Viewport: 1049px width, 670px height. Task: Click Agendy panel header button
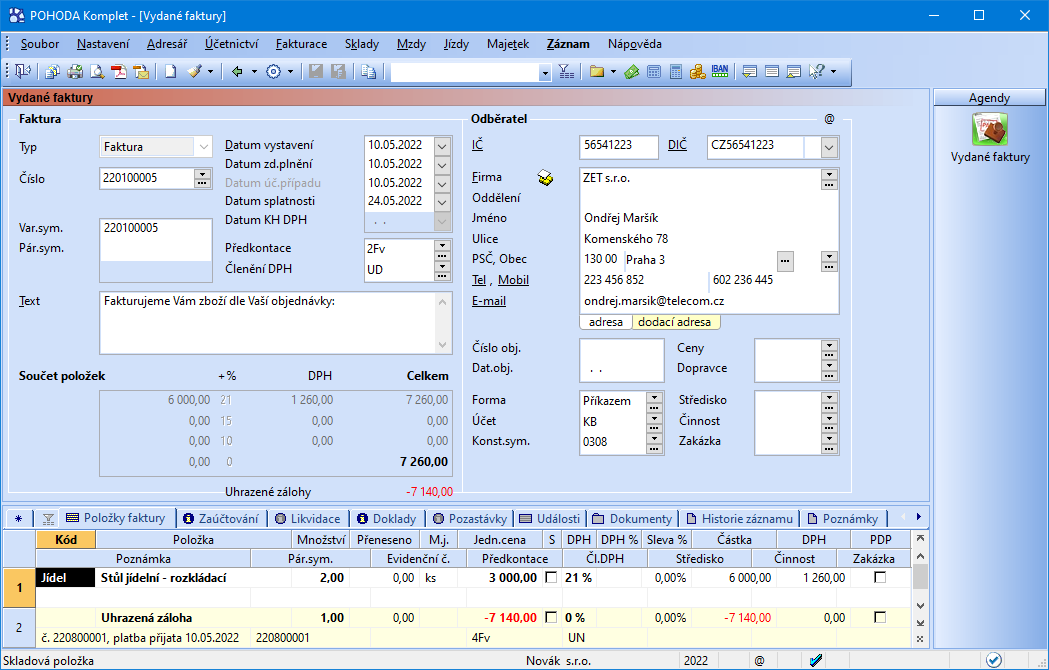(x=989, y=98)
